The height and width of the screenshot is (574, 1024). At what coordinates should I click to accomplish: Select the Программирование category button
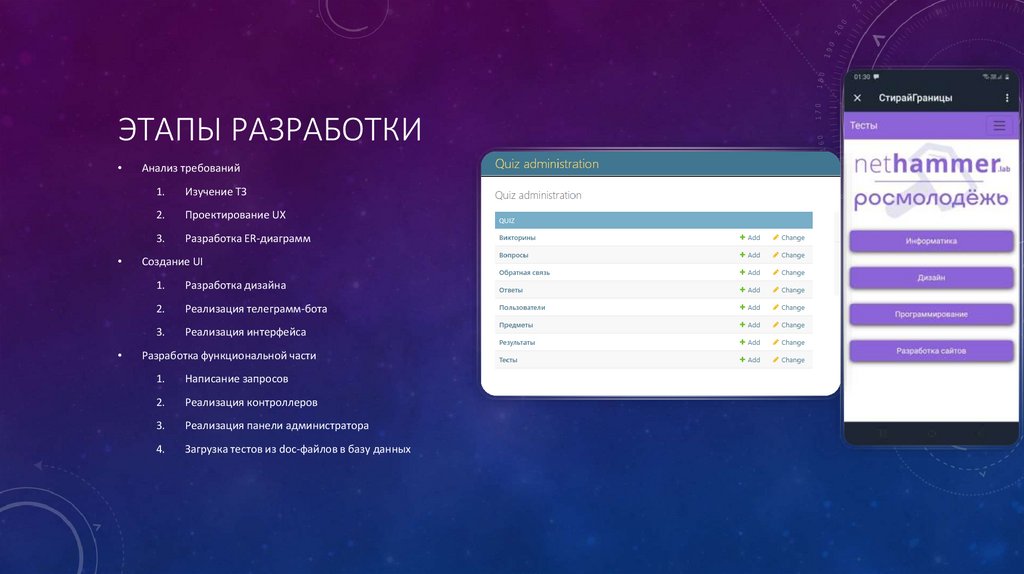(x=931, y=314)
